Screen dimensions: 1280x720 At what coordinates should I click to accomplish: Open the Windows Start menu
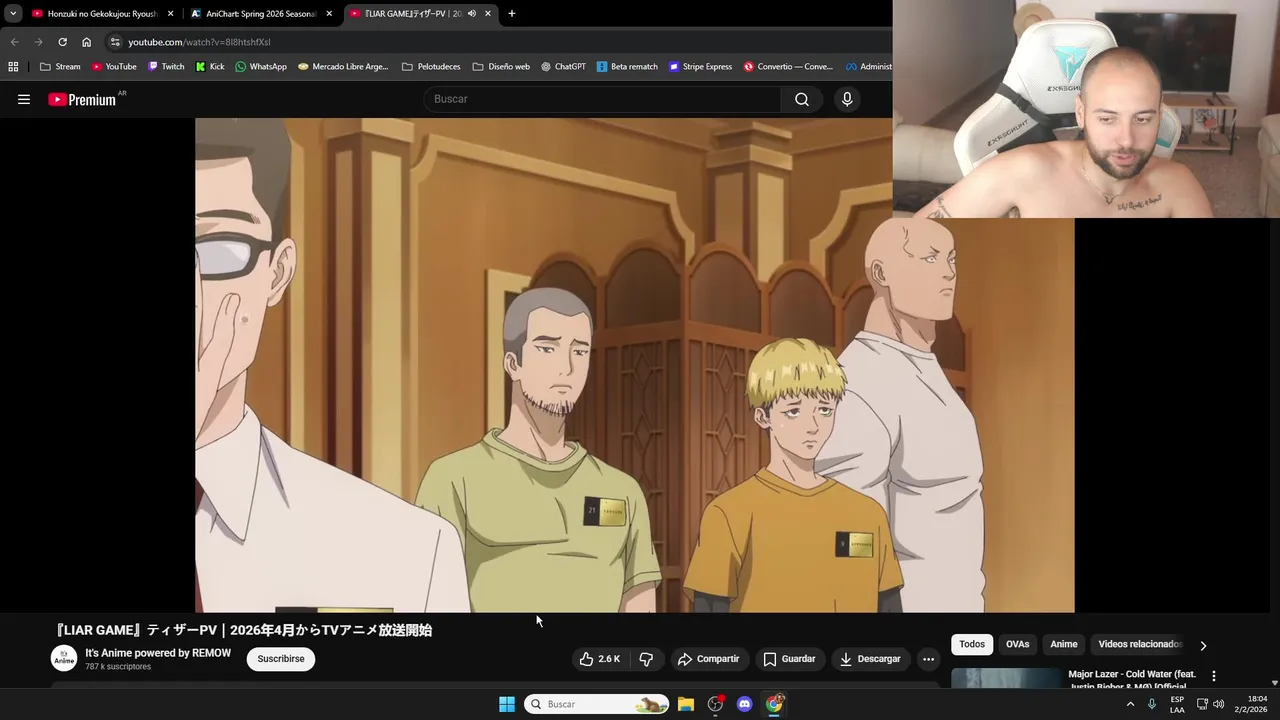507,704
